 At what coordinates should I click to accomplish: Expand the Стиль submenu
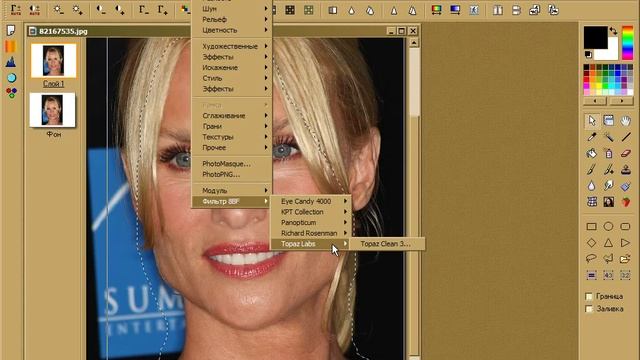pyautogui.click(x=232, y=78)
